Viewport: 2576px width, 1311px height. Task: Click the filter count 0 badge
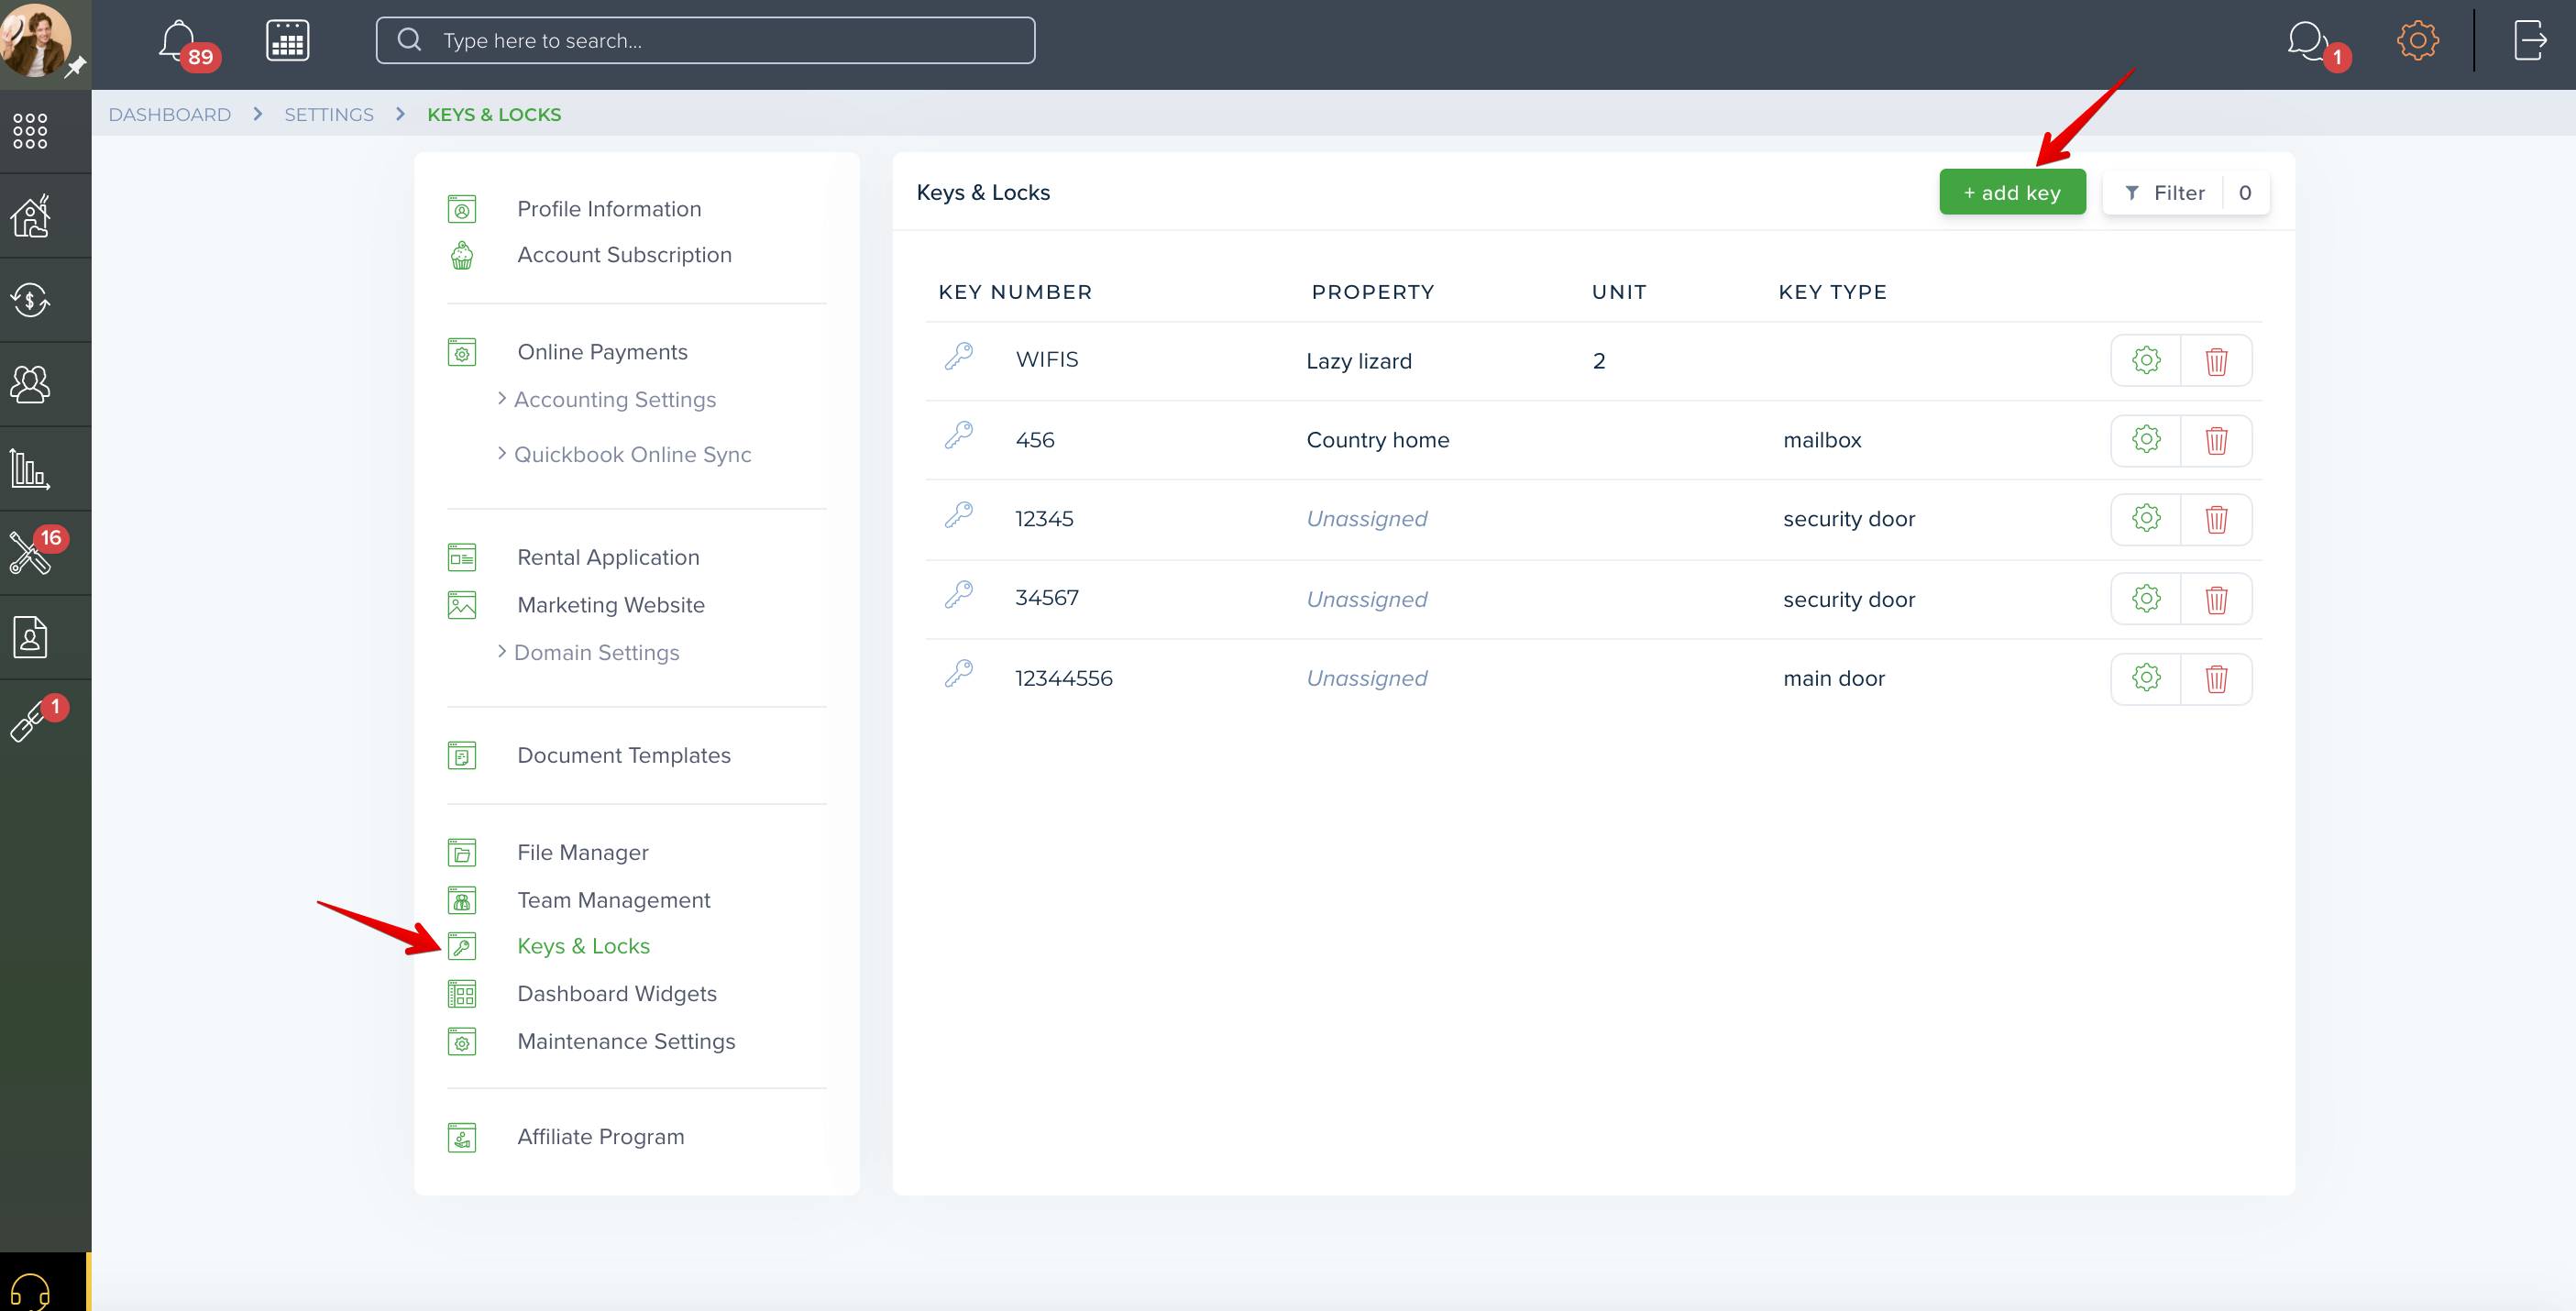[x=2245, y=192]
